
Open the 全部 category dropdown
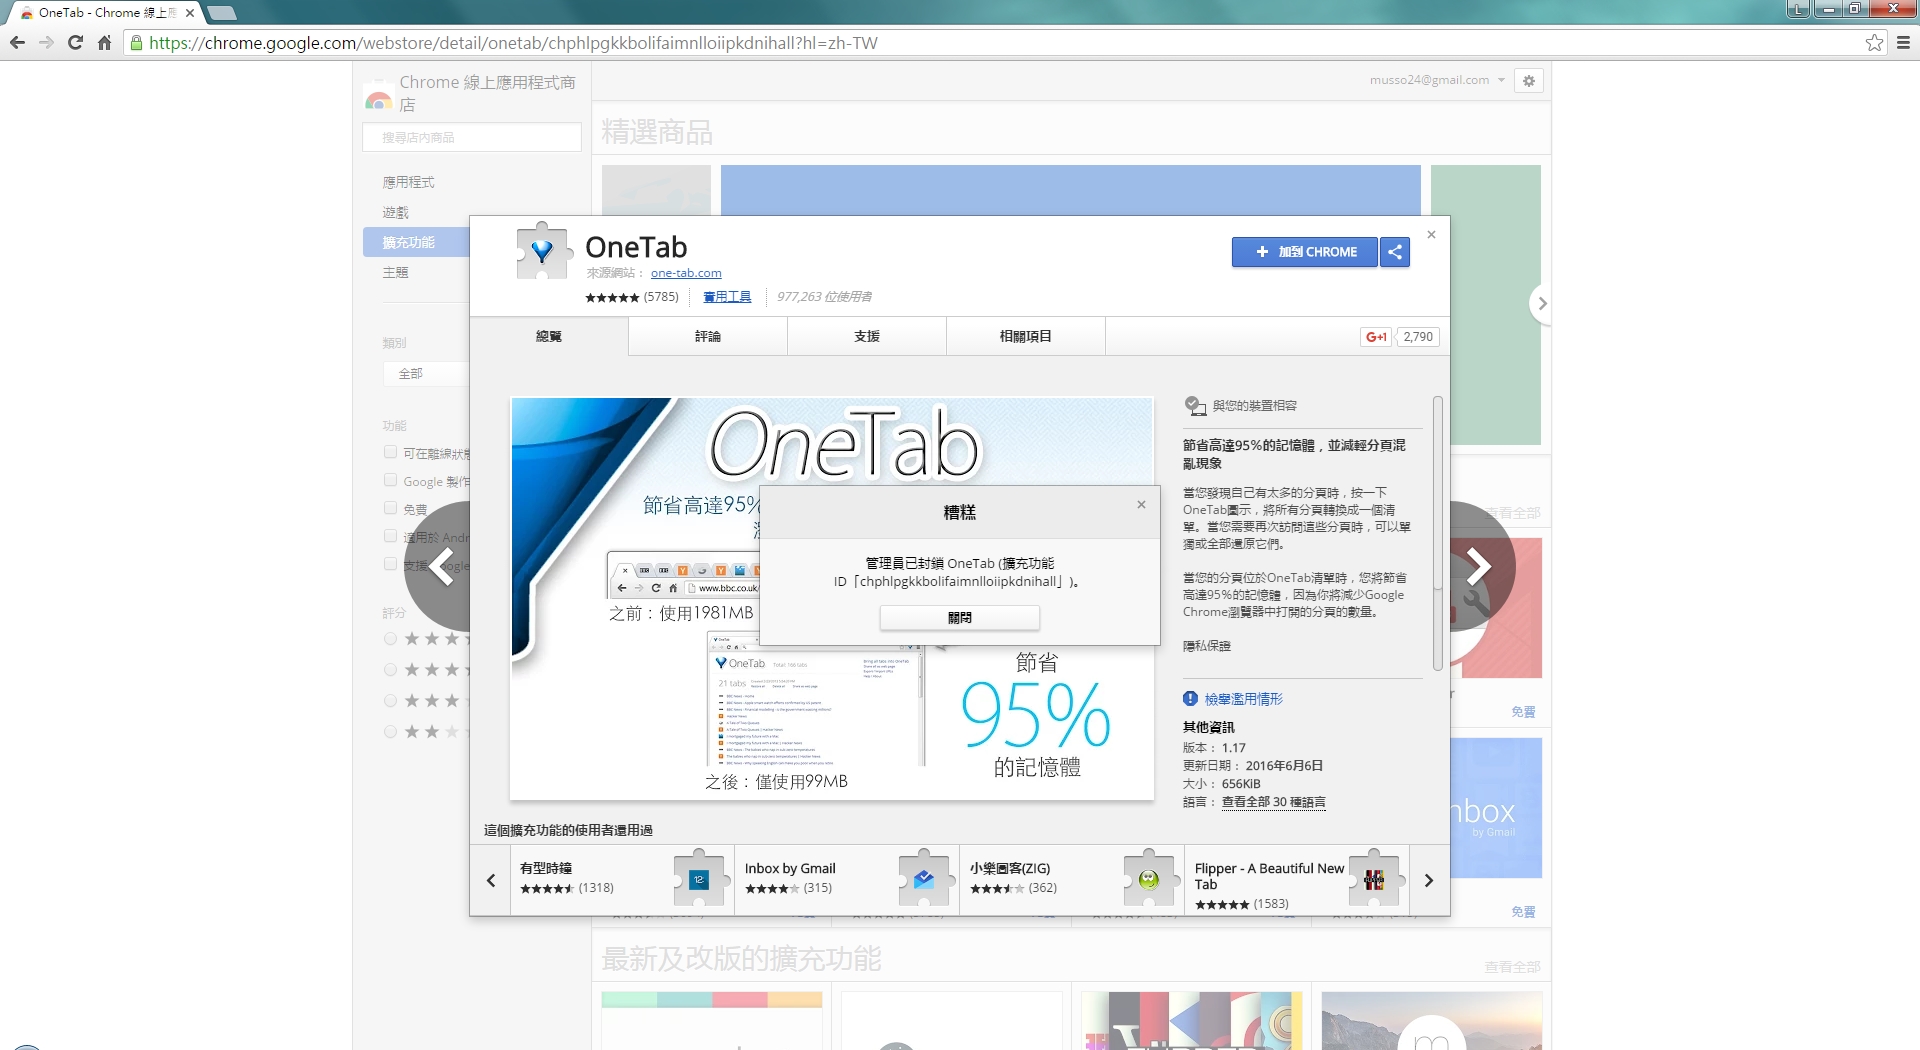(x=426, y=373)
